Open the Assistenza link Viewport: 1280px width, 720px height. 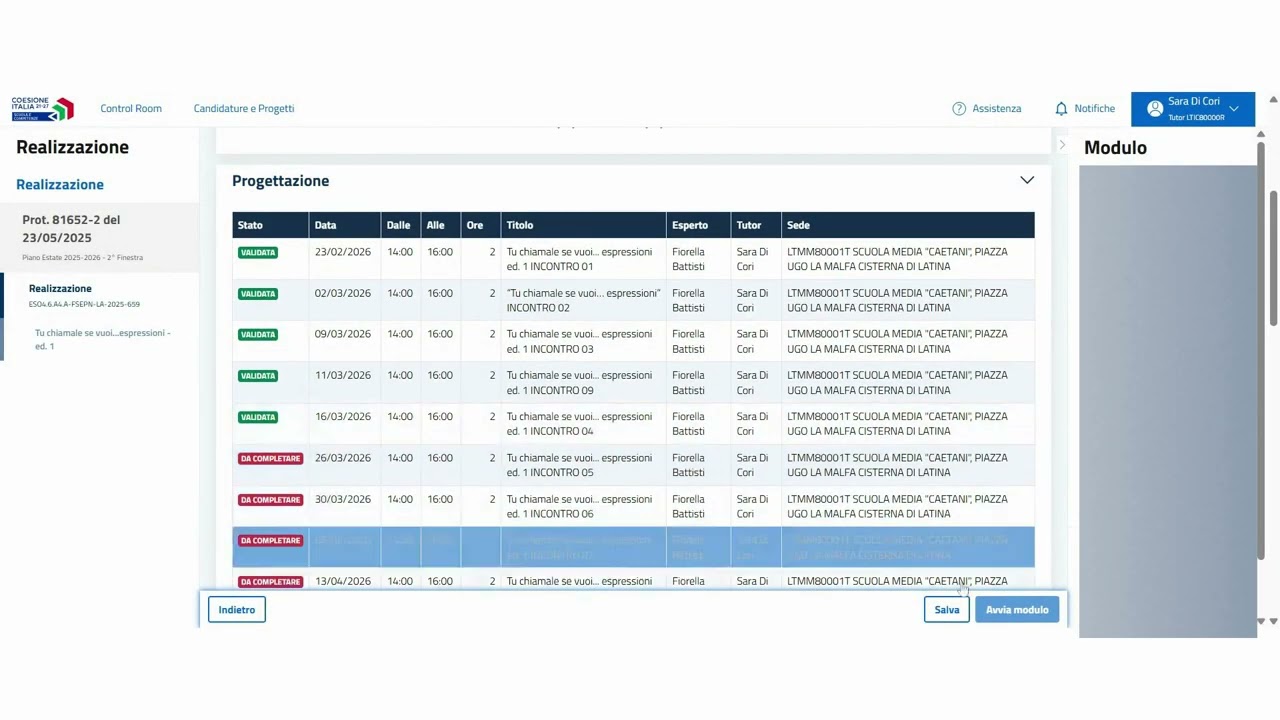(x=997, y=109)
